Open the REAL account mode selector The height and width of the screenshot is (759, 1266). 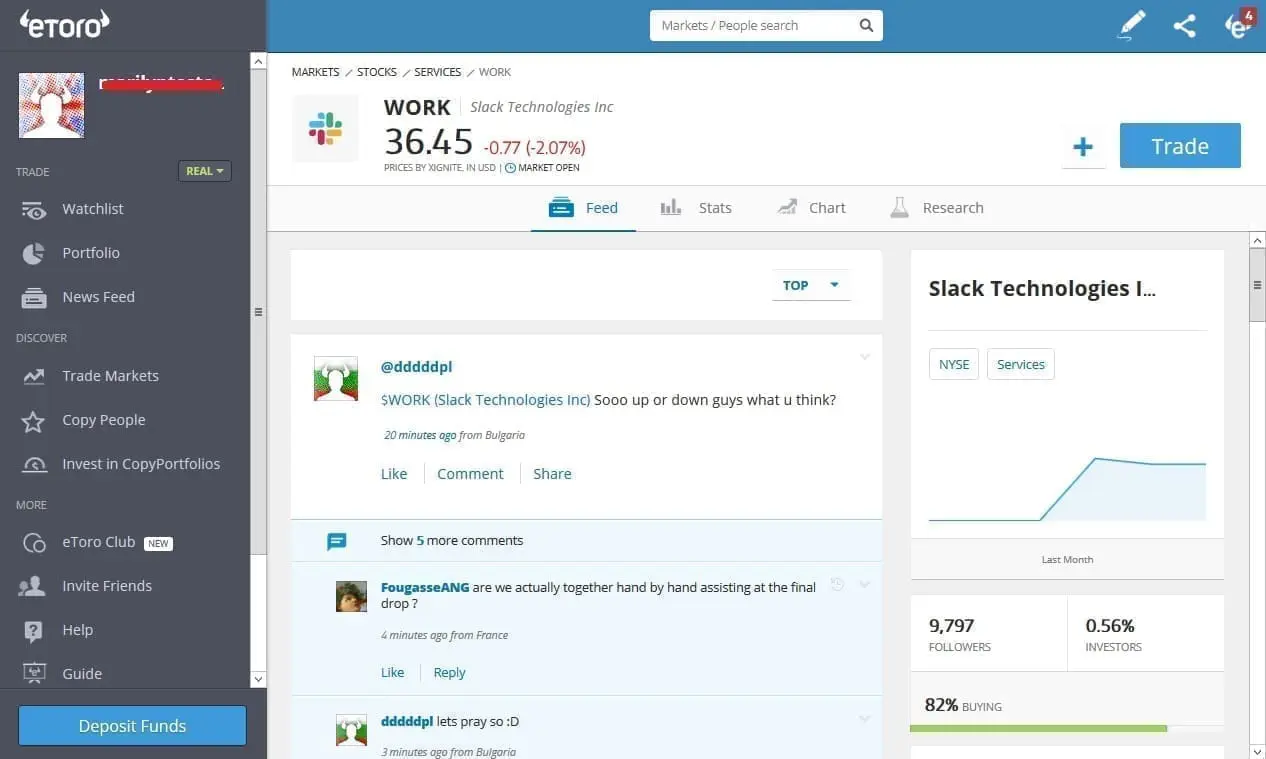pyautogui.click(x=204, y=171)
